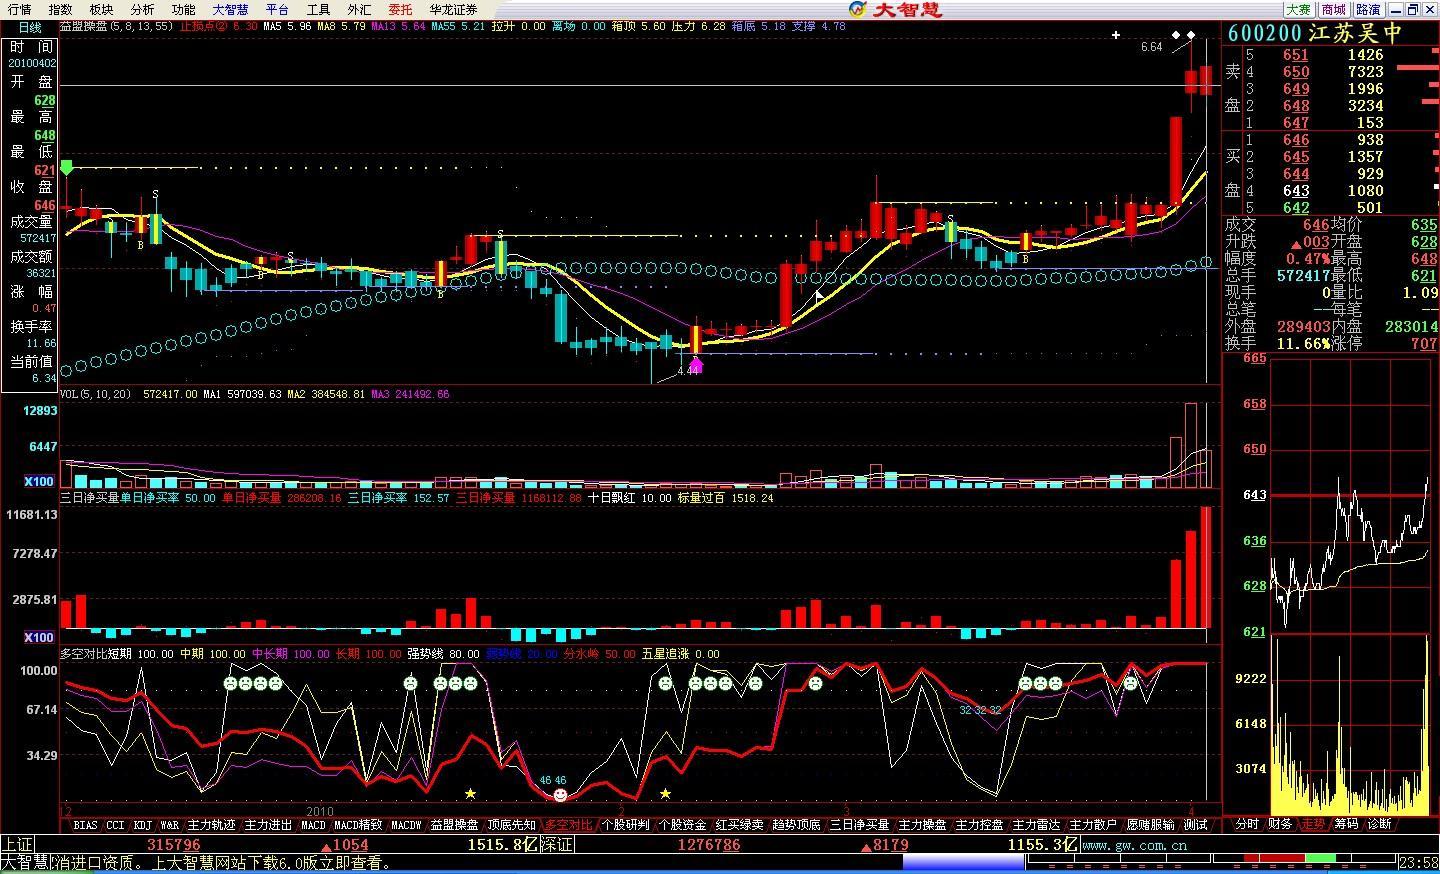Click the buy level 1 price 646
Viewport: 1440px width, 874px height.
(1296, 140)
